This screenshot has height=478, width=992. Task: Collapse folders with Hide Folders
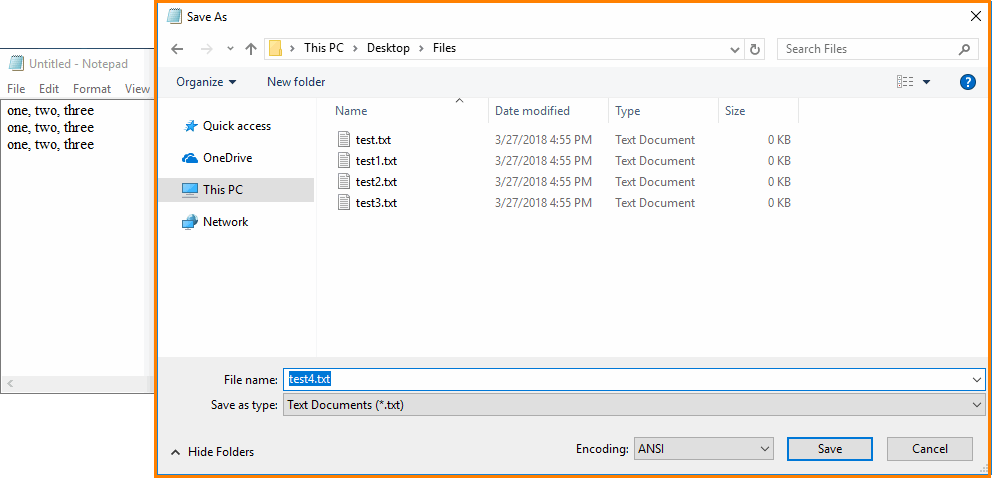coord(213,451)
